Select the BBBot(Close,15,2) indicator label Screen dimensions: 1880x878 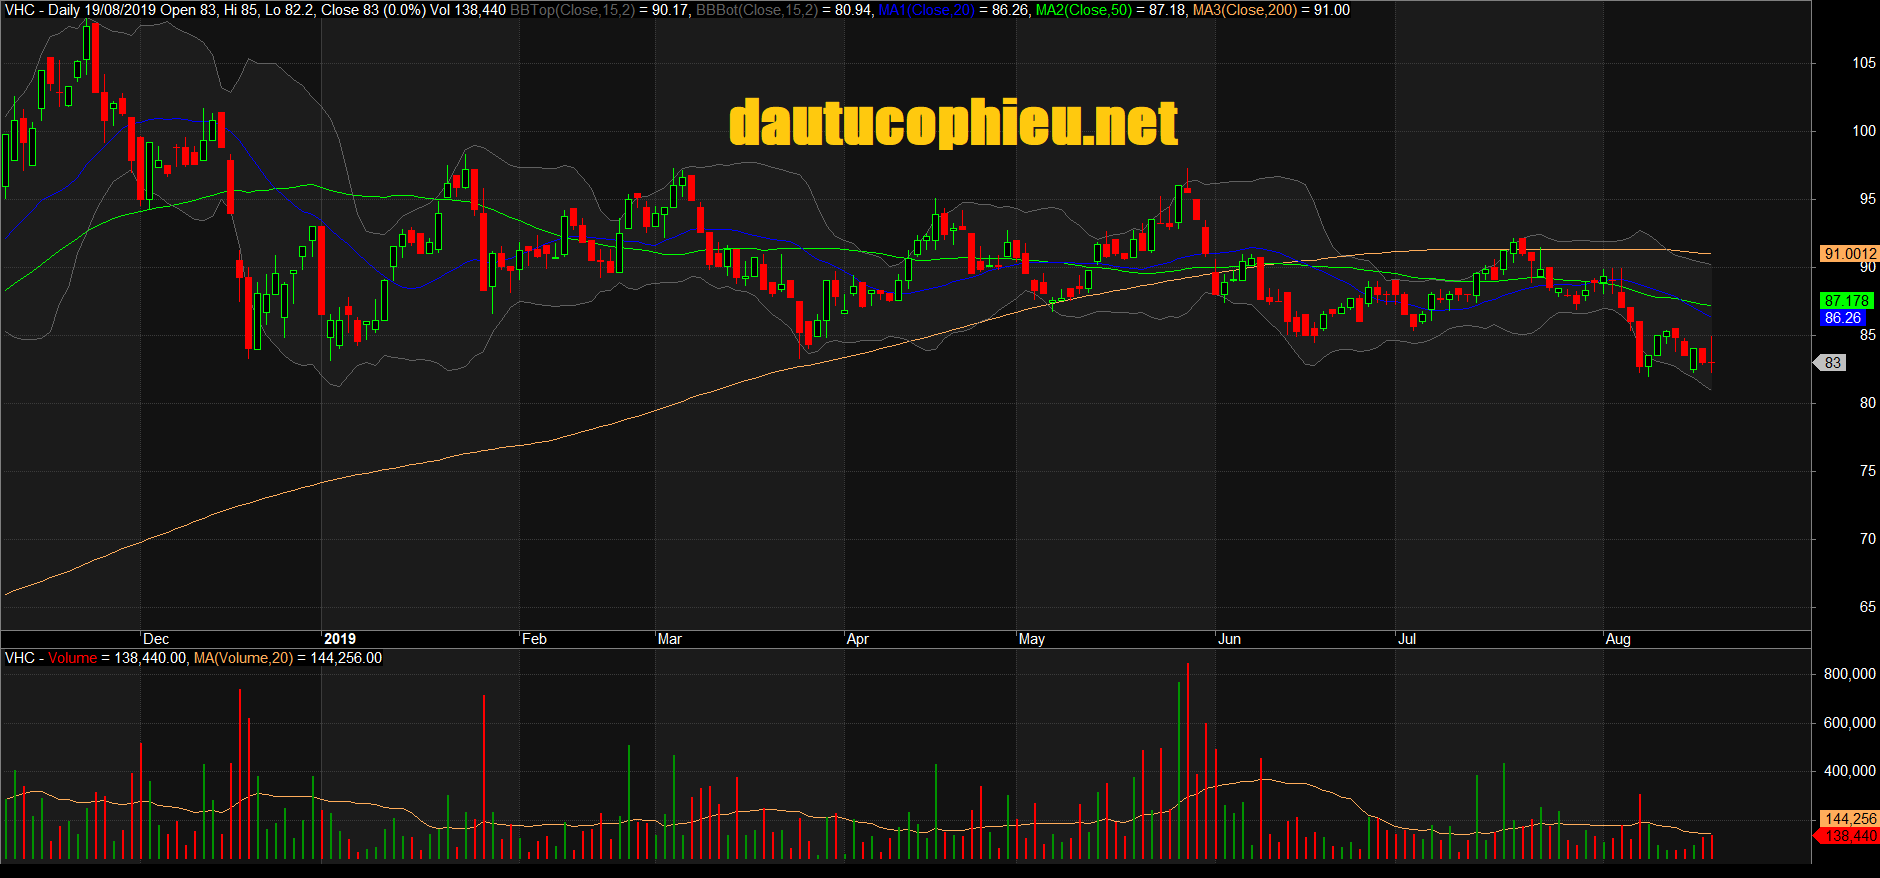[x=756, y=10]
